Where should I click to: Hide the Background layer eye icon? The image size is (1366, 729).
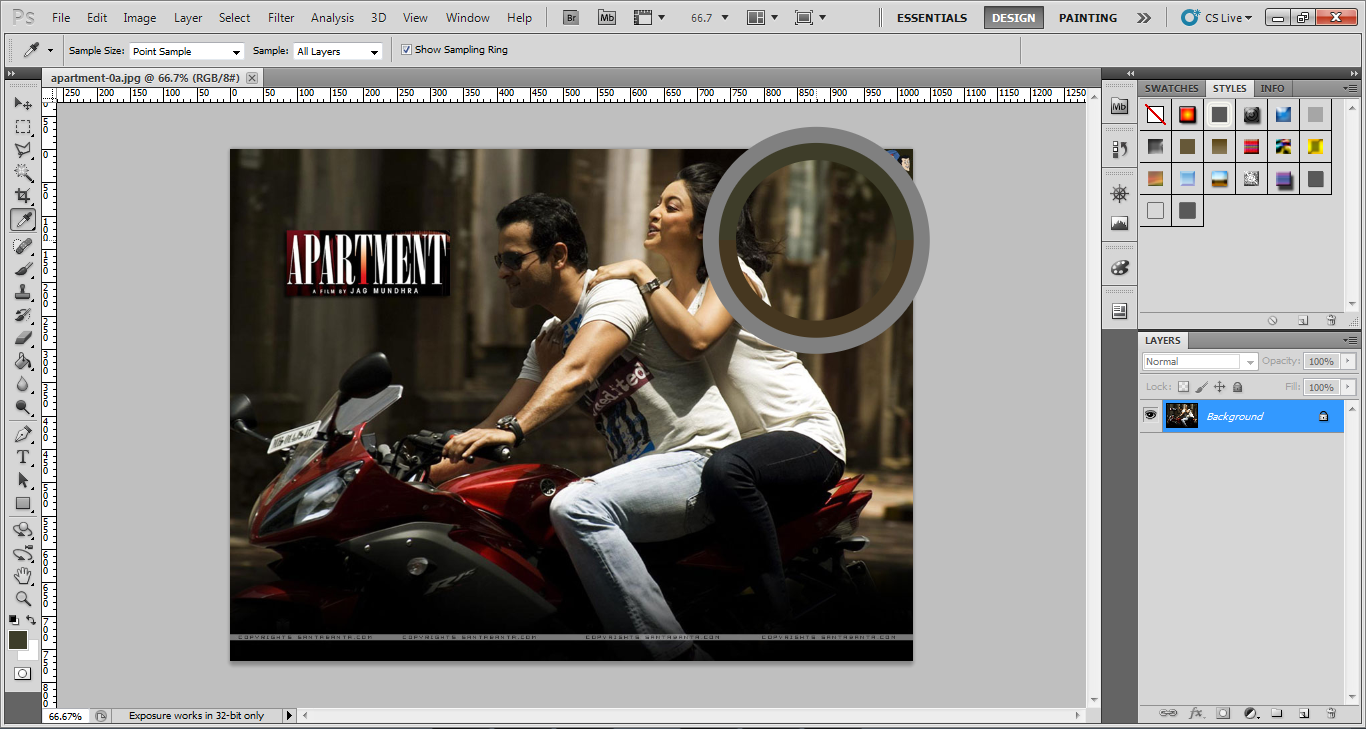tap(1151, 415)
